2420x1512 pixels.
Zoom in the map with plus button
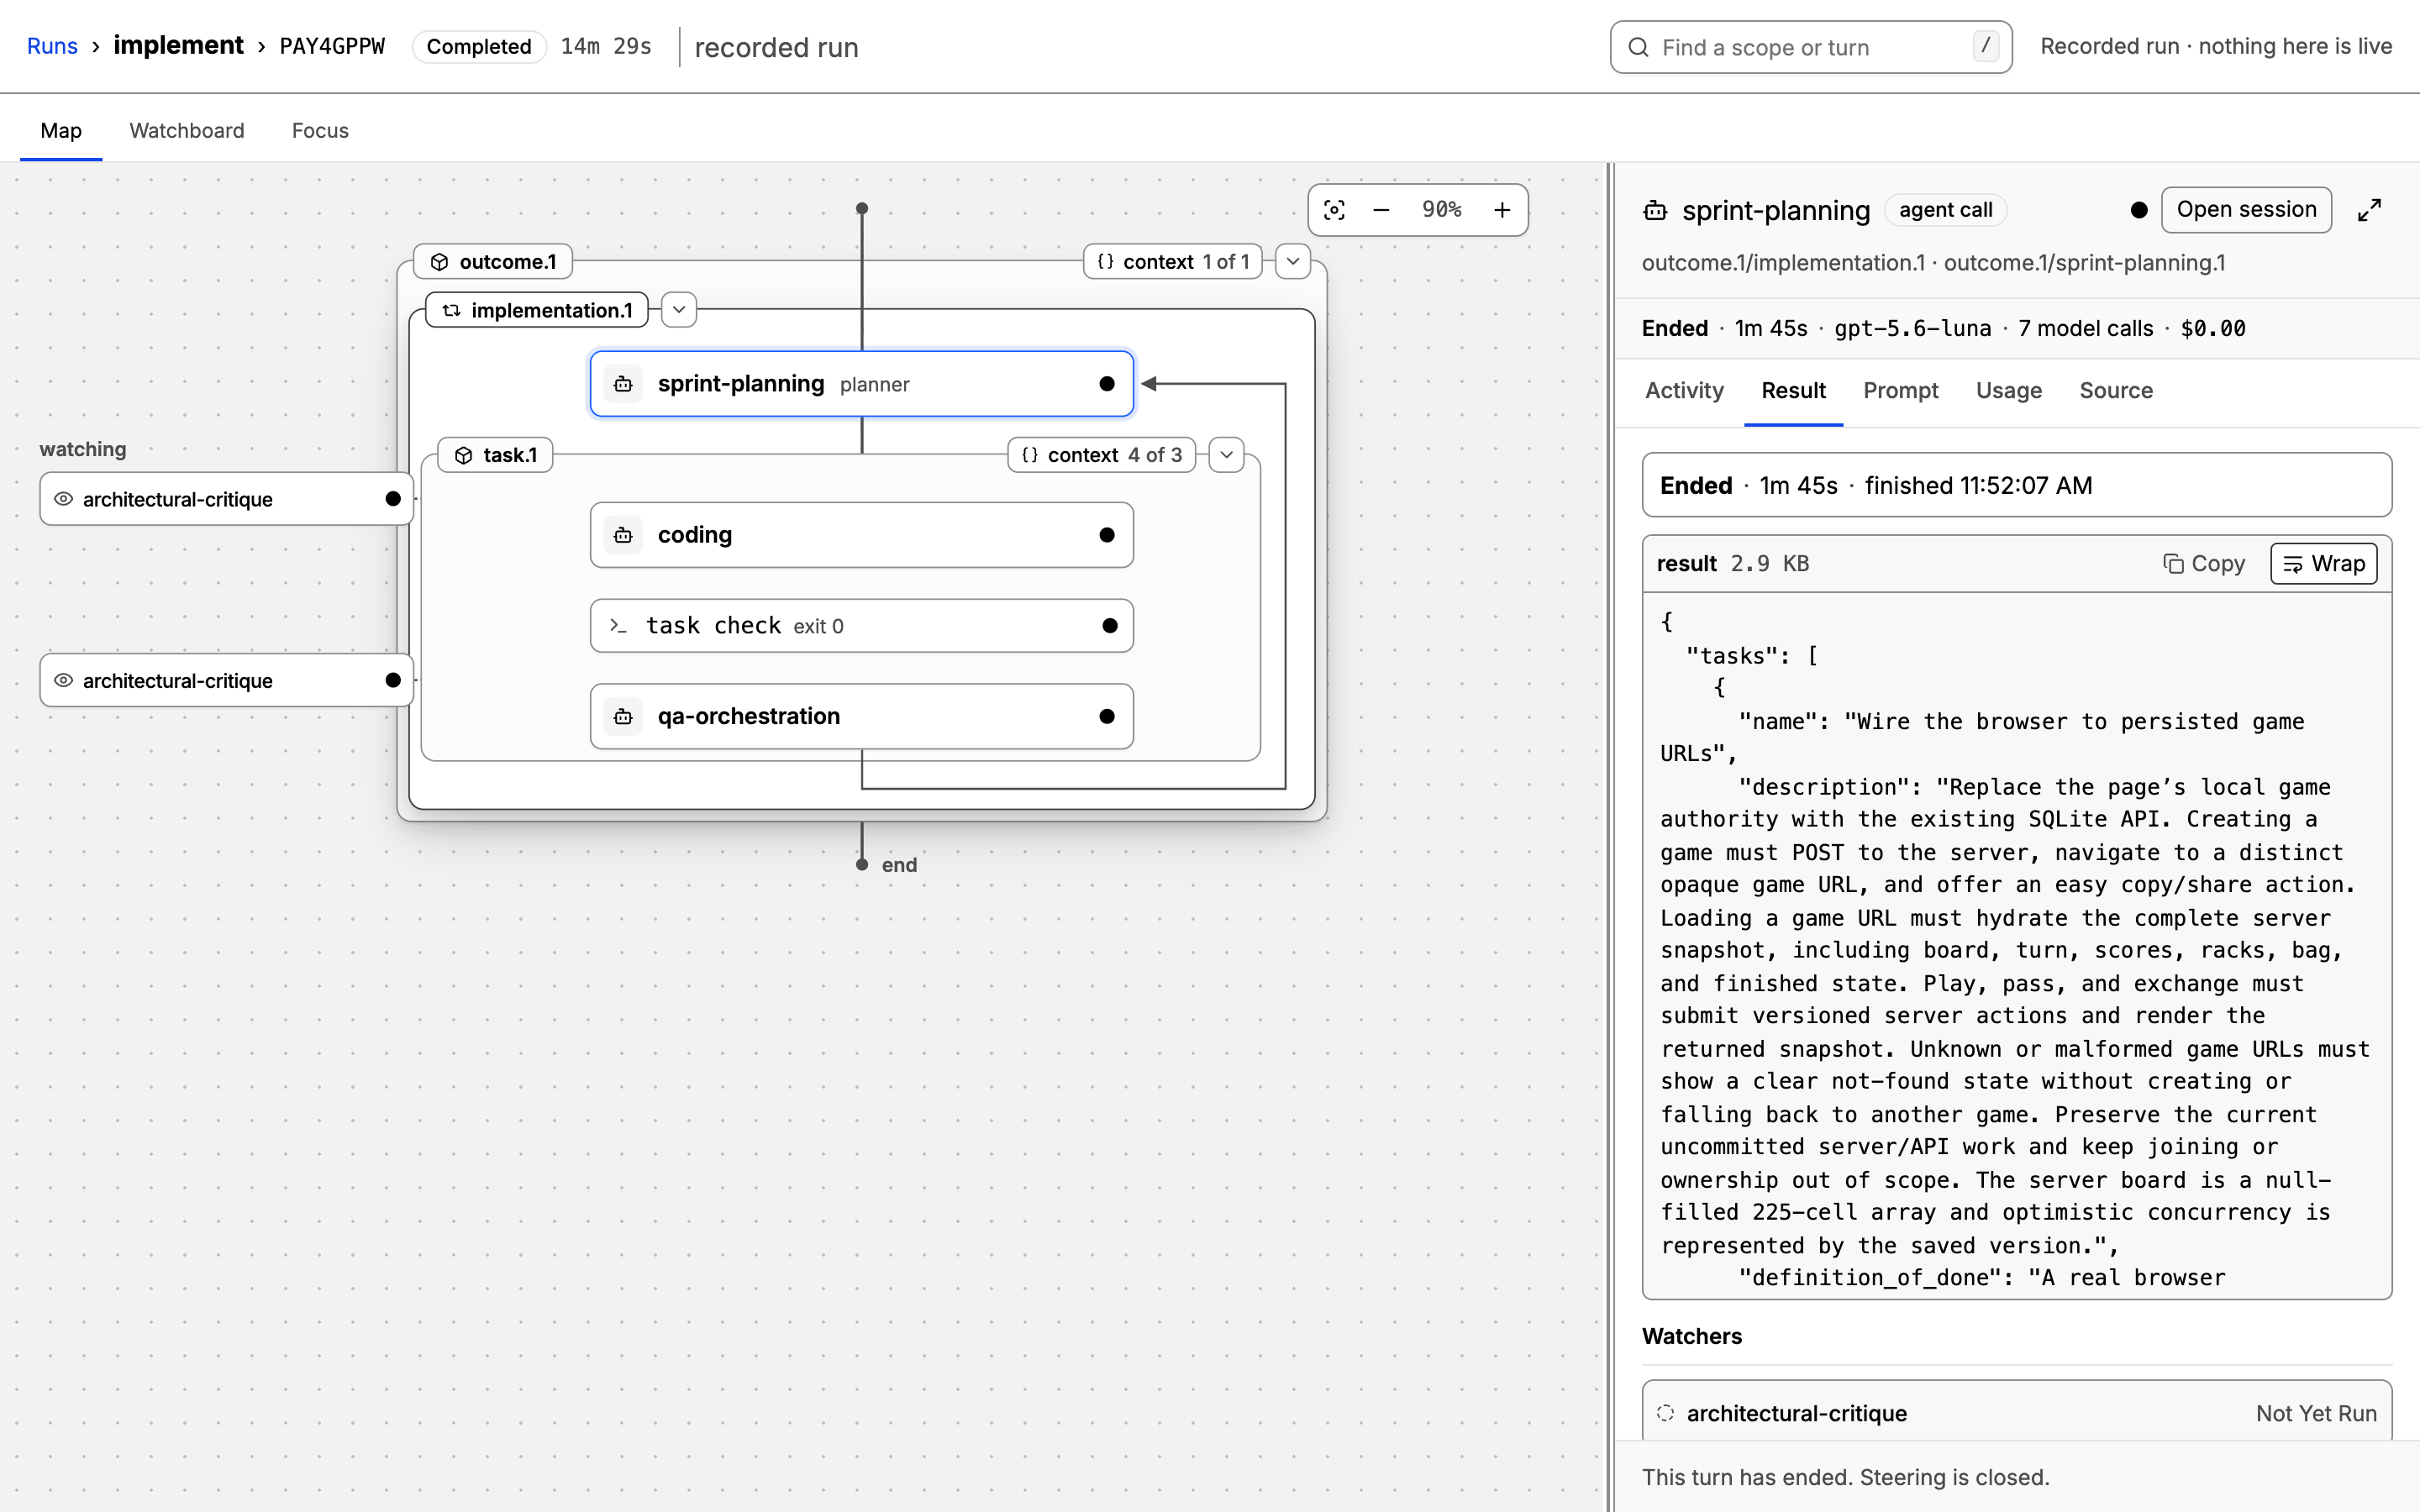coord(1502,210)
